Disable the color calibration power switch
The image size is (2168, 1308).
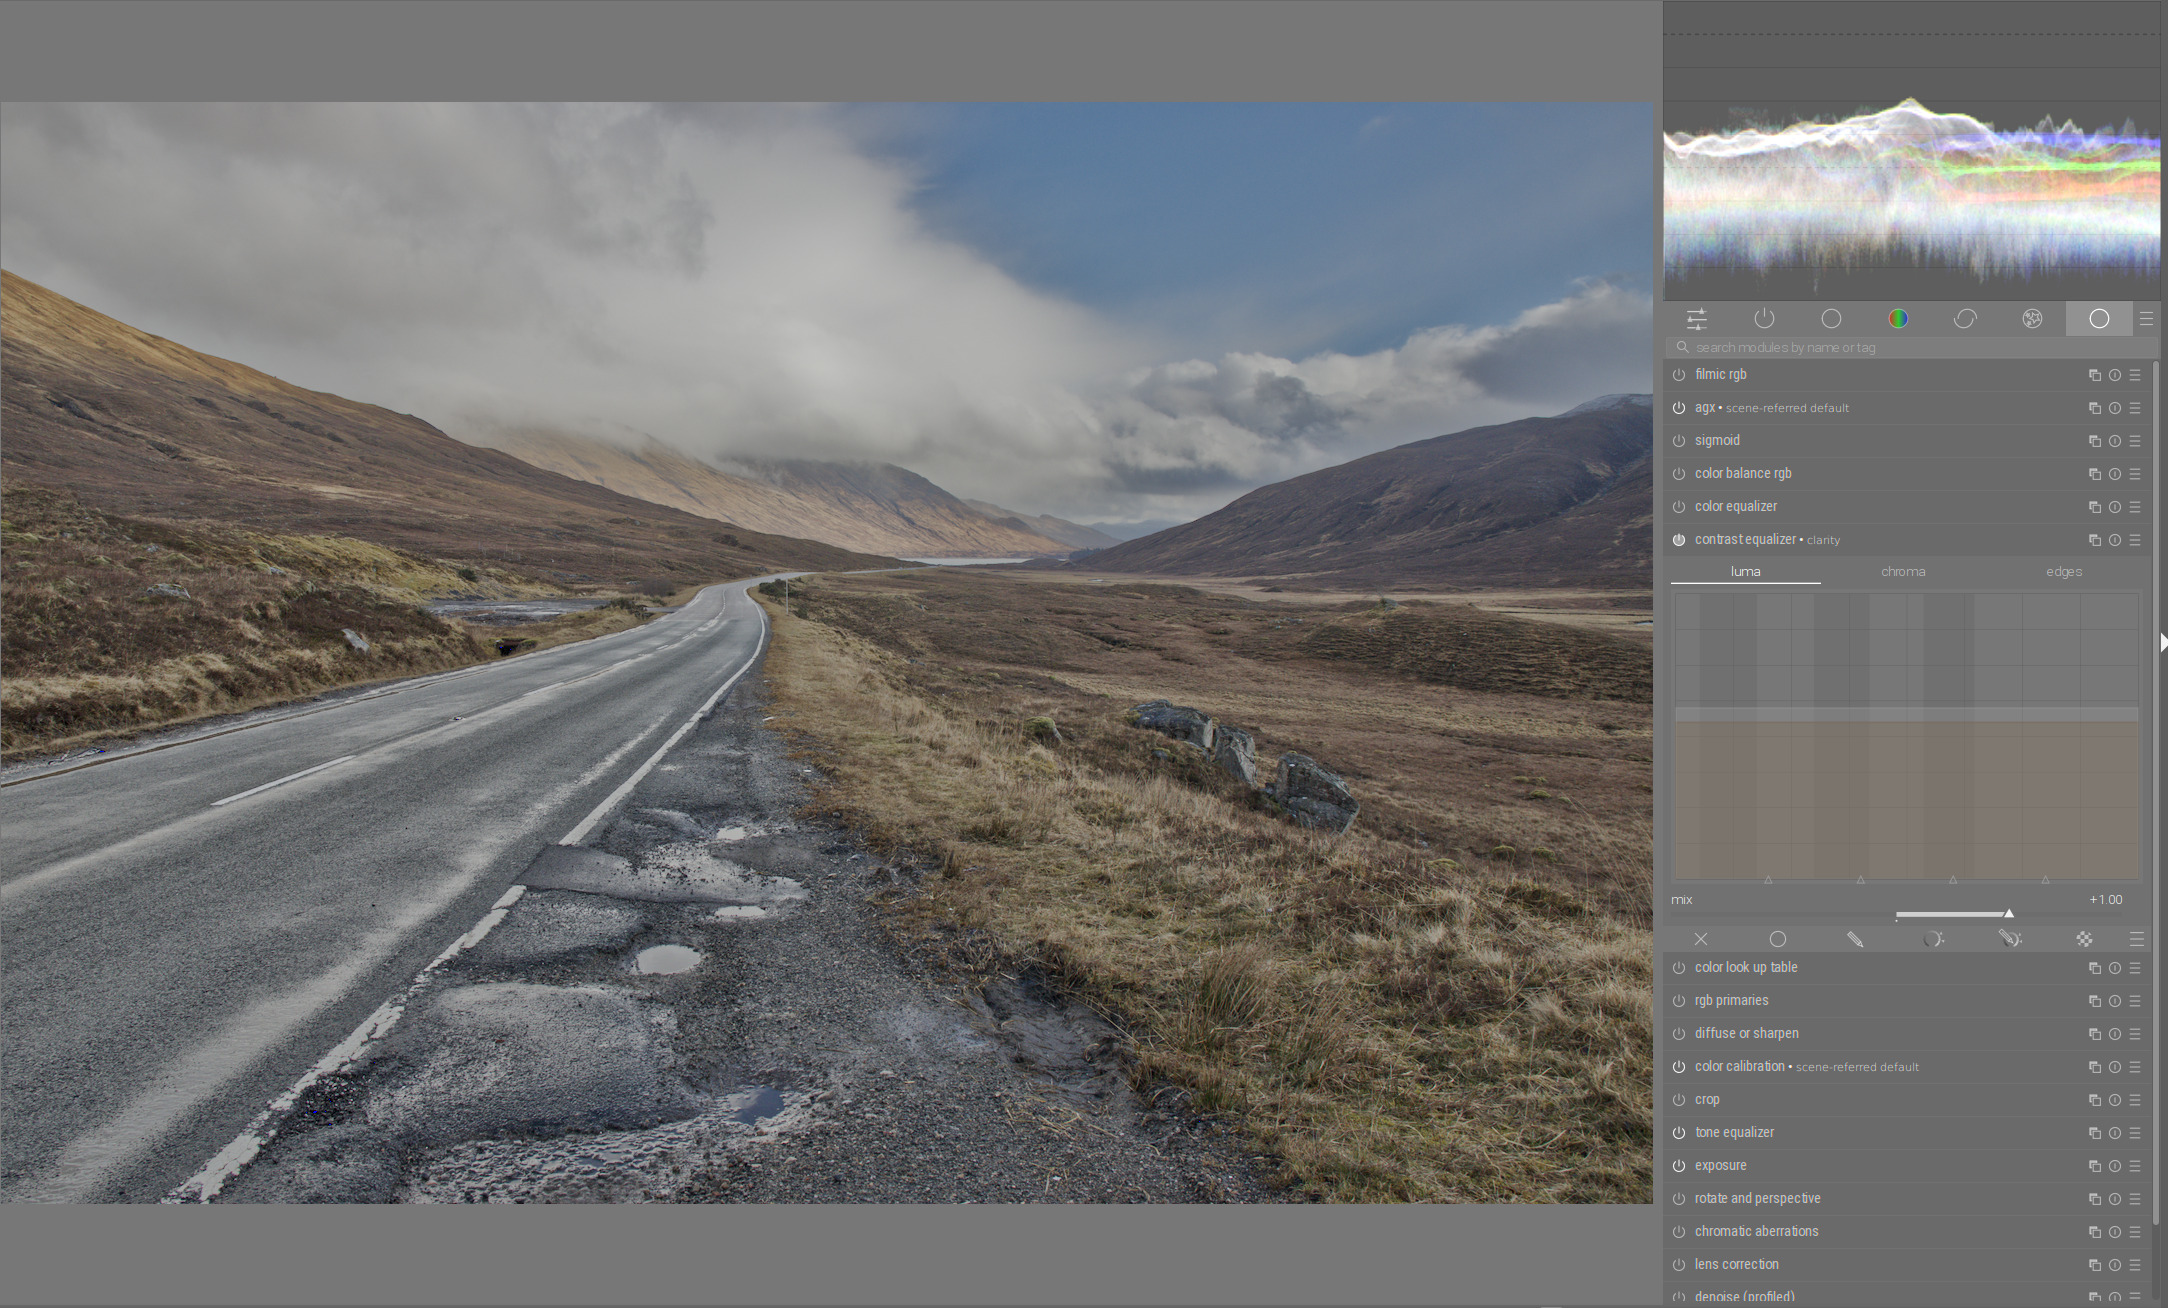[x=1679, y=1067]
